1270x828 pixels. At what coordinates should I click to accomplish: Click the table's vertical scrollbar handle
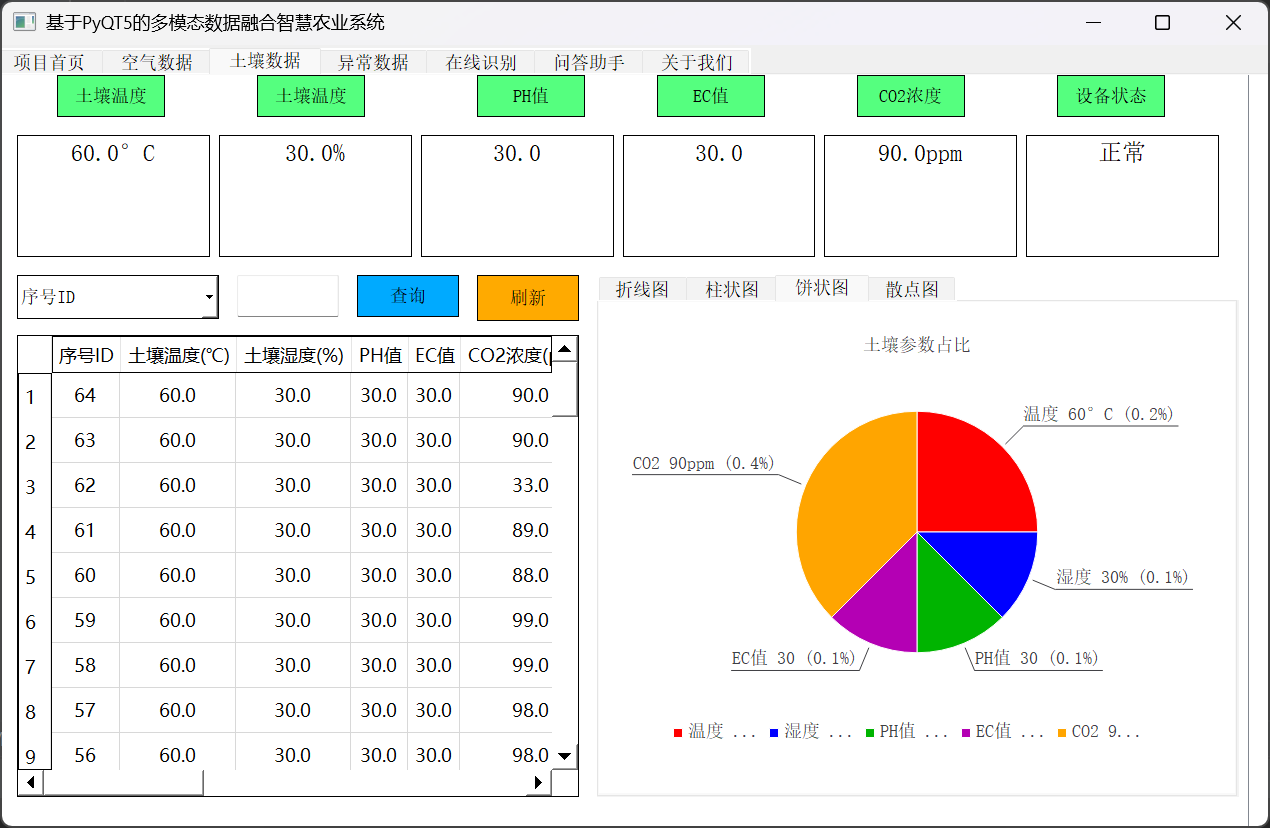coord(565,389)
